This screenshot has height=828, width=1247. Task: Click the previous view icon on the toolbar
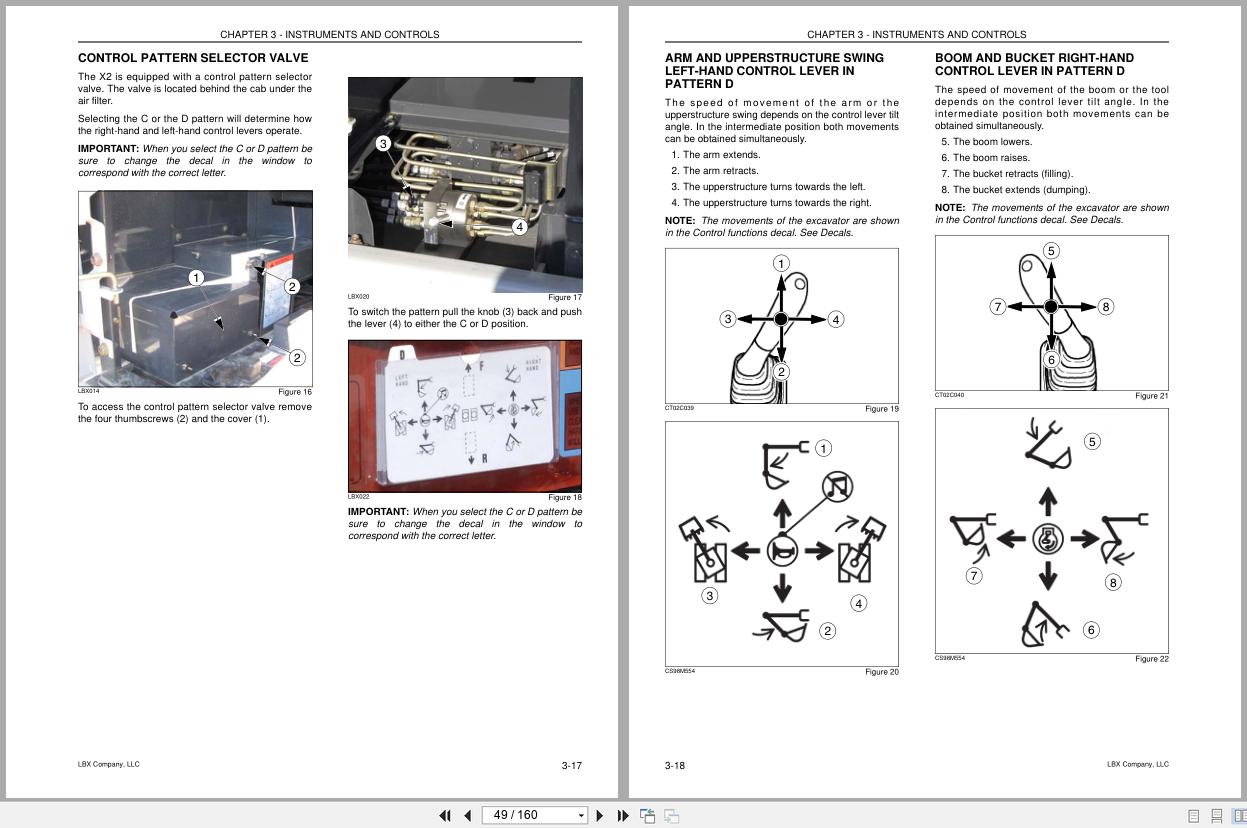(x=648, y=815)
